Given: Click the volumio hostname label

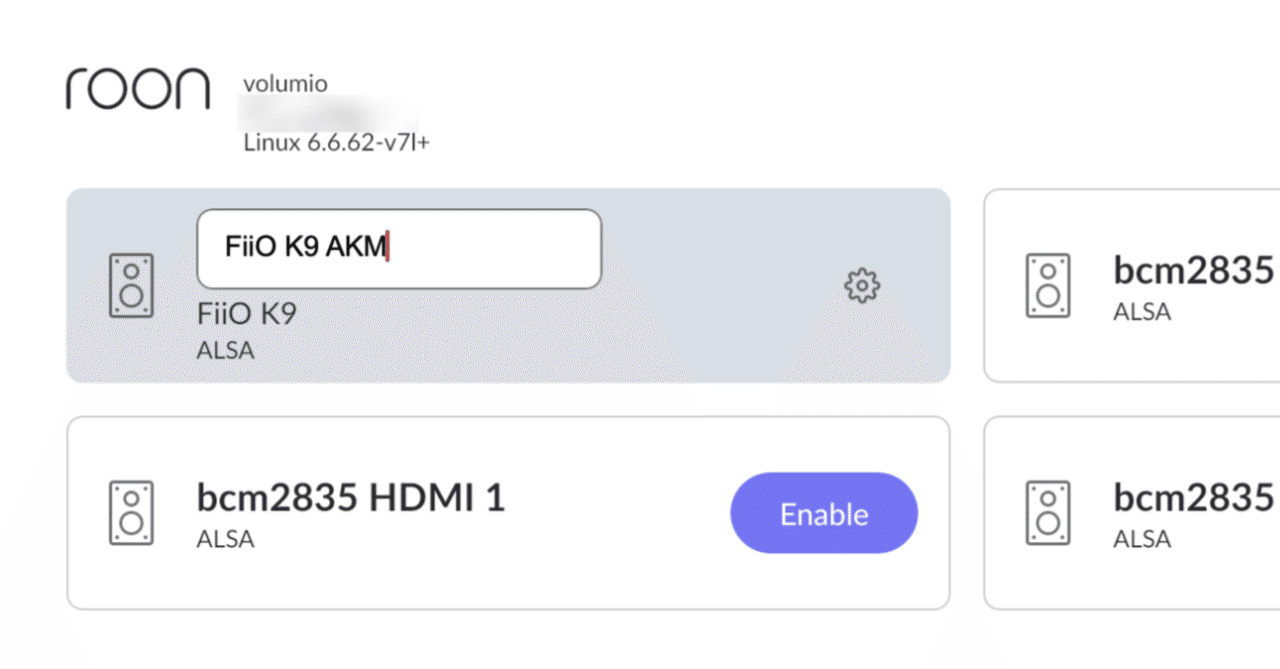Looking at the screenshot, I should [x=284, y=83].
